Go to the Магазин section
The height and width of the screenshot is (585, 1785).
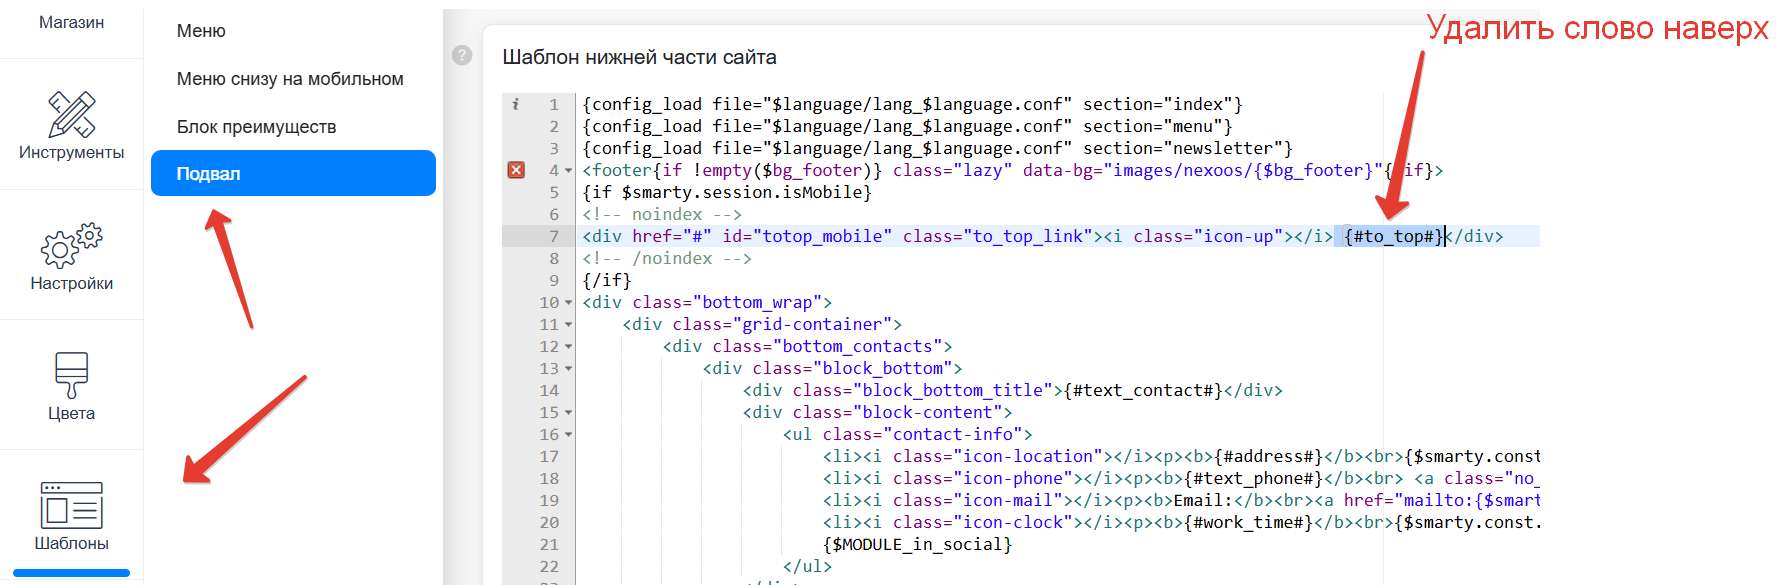tap(71, 22)
